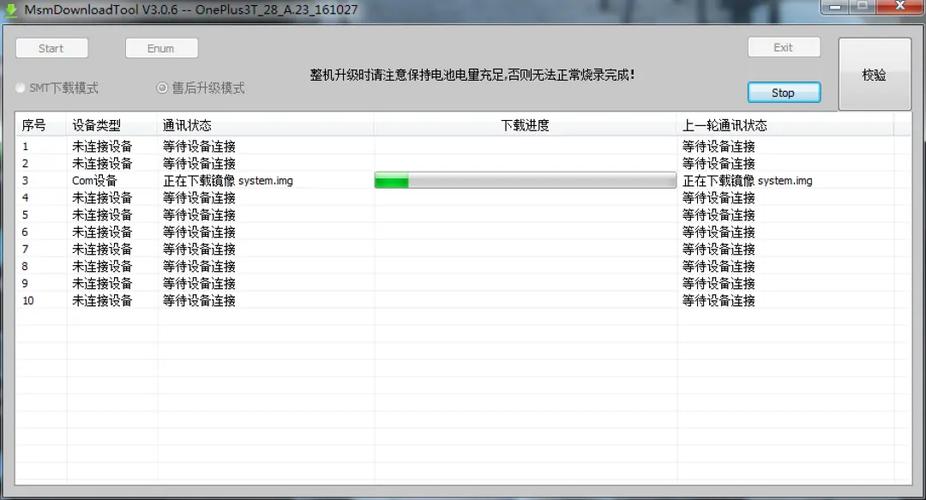This screenshot has width=926, height=500.
Task: Stop the download with the Stop button
Action: (784, 93)
